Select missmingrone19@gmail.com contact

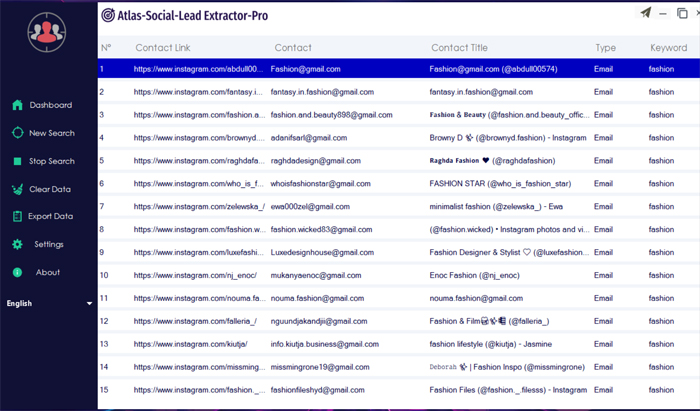coord(320,367)
